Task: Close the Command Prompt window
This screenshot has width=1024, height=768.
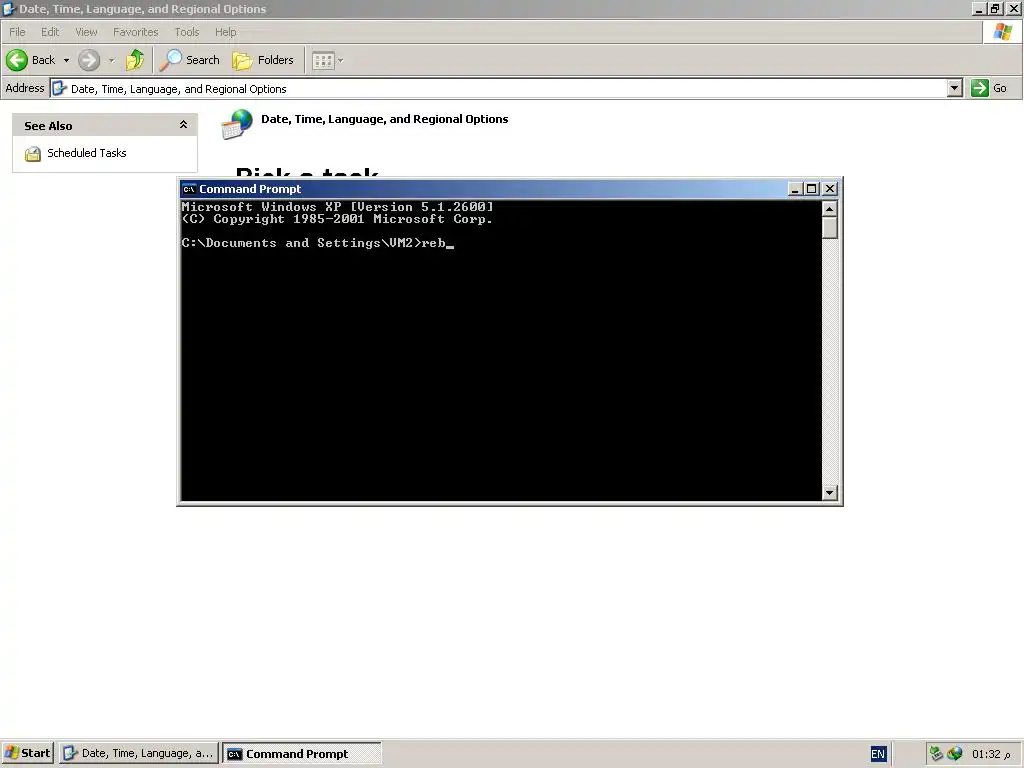Action: click(x=829, y=189)
